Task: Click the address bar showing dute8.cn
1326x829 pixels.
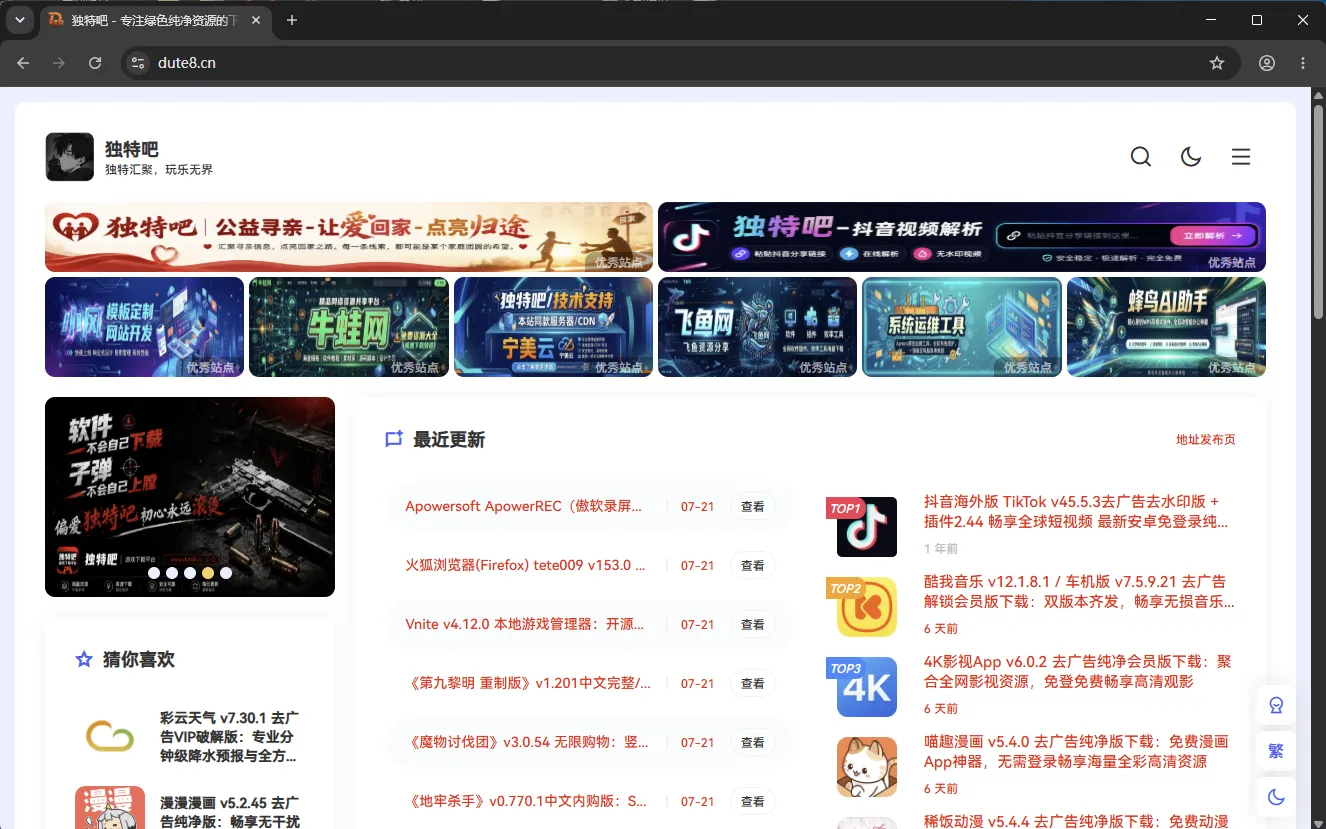Action: tap(680, 63)
